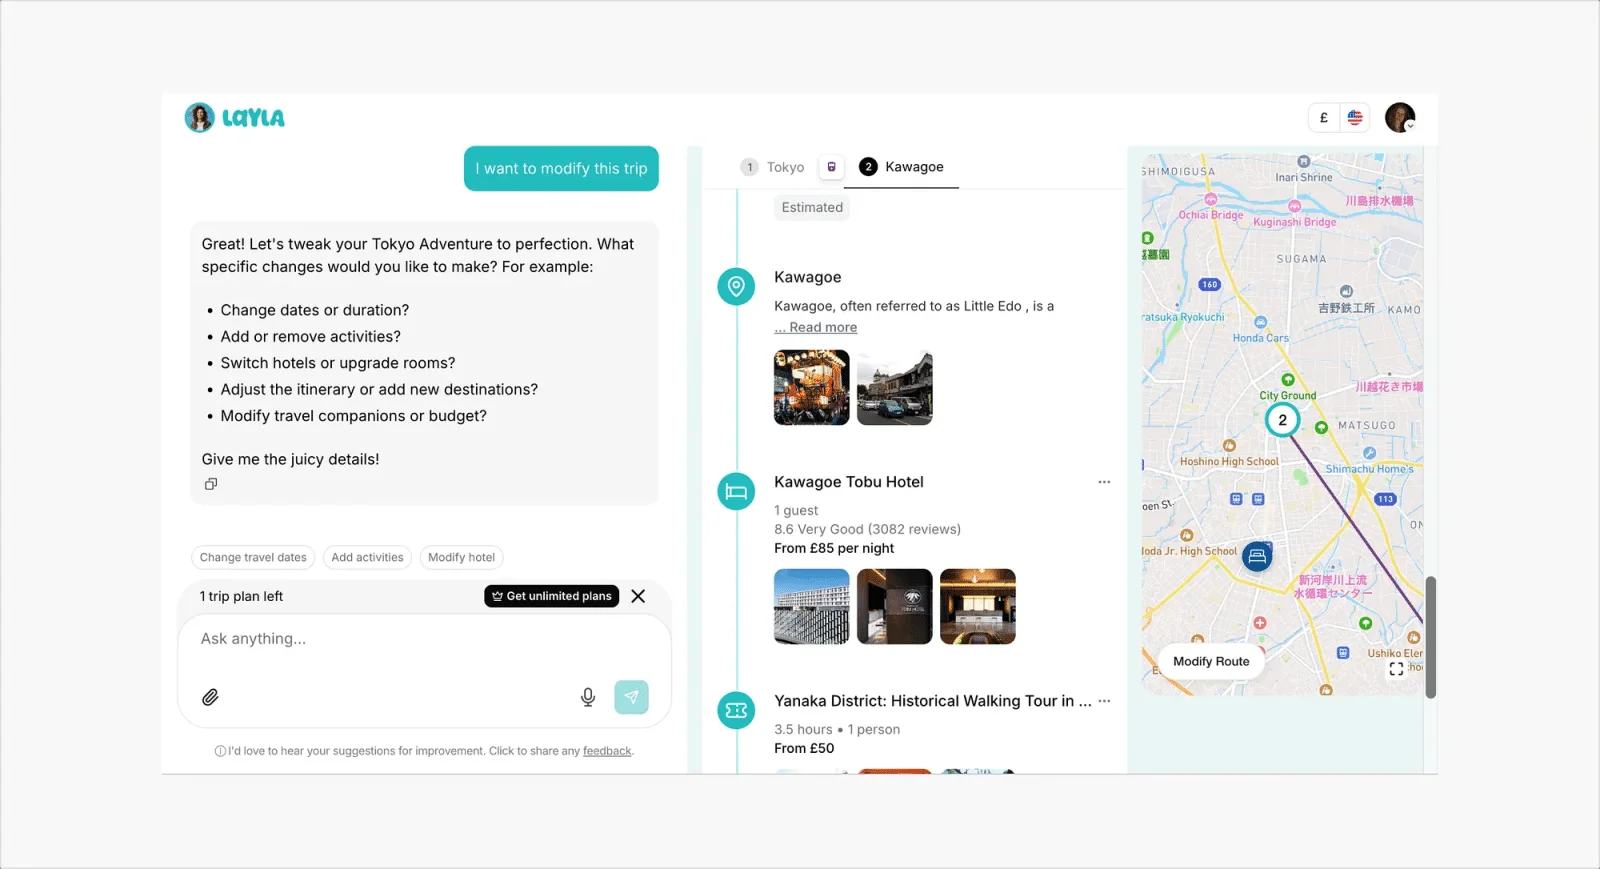Expand map with the fullscreen icon
The image size is (1600, 869).
pos(1396,669)
